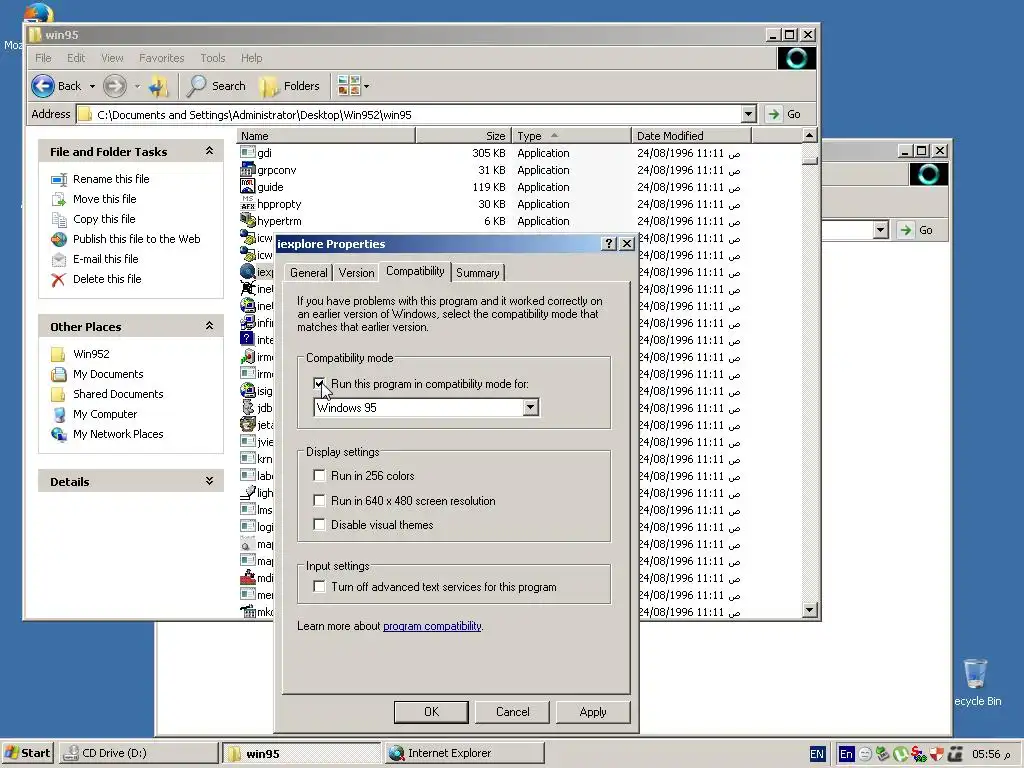This screenshot has height=768, width=1024.
Task: Open the File menu
Action: click(43, 58)
